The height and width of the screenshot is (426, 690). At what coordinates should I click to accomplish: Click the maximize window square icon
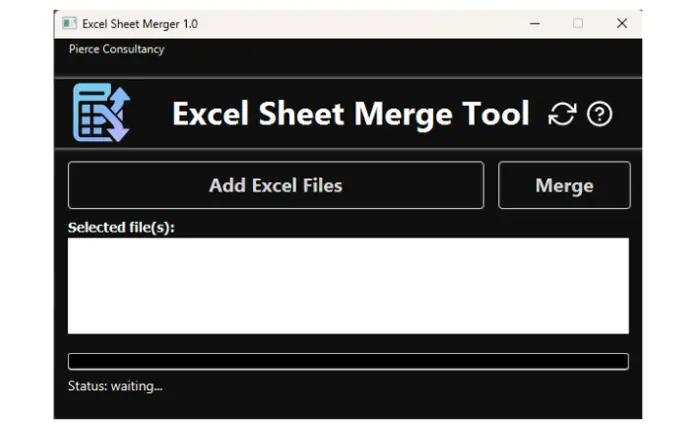coord(578,23)
